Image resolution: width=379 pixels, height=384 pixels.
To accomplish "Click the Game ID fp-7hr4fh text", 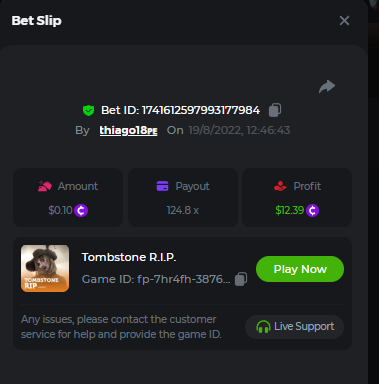I will point(156,279).
